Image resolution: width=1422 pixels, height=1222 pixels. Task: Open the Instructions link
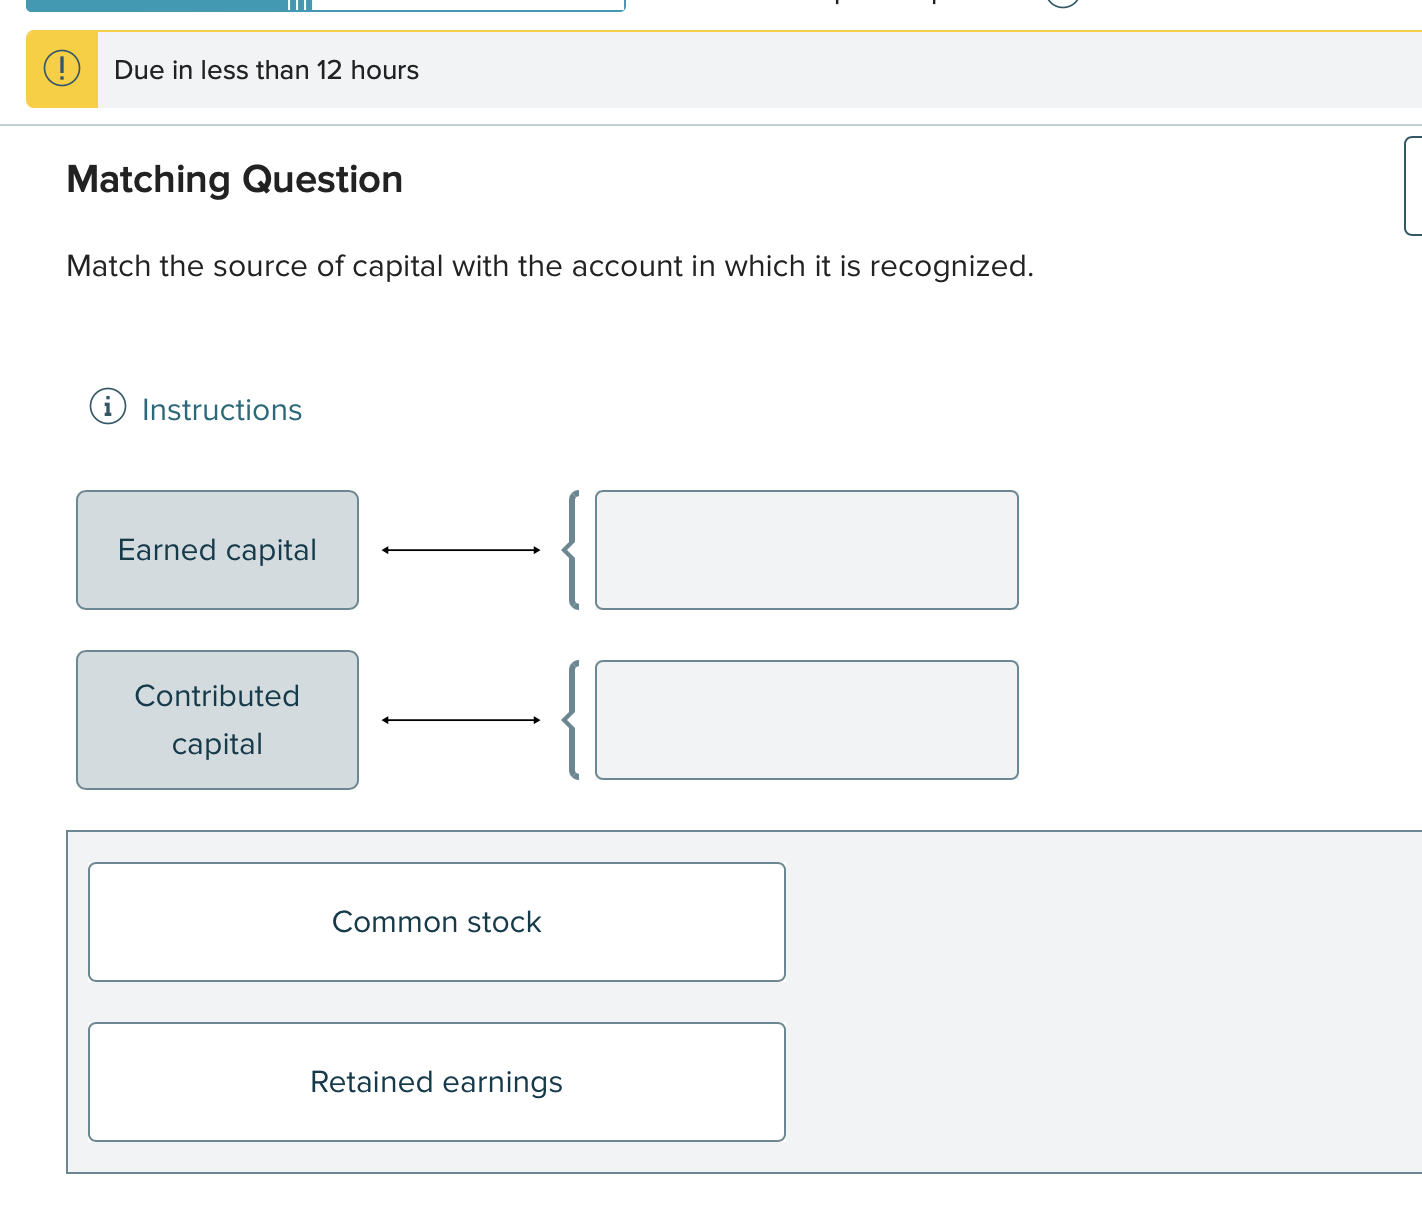221,410
